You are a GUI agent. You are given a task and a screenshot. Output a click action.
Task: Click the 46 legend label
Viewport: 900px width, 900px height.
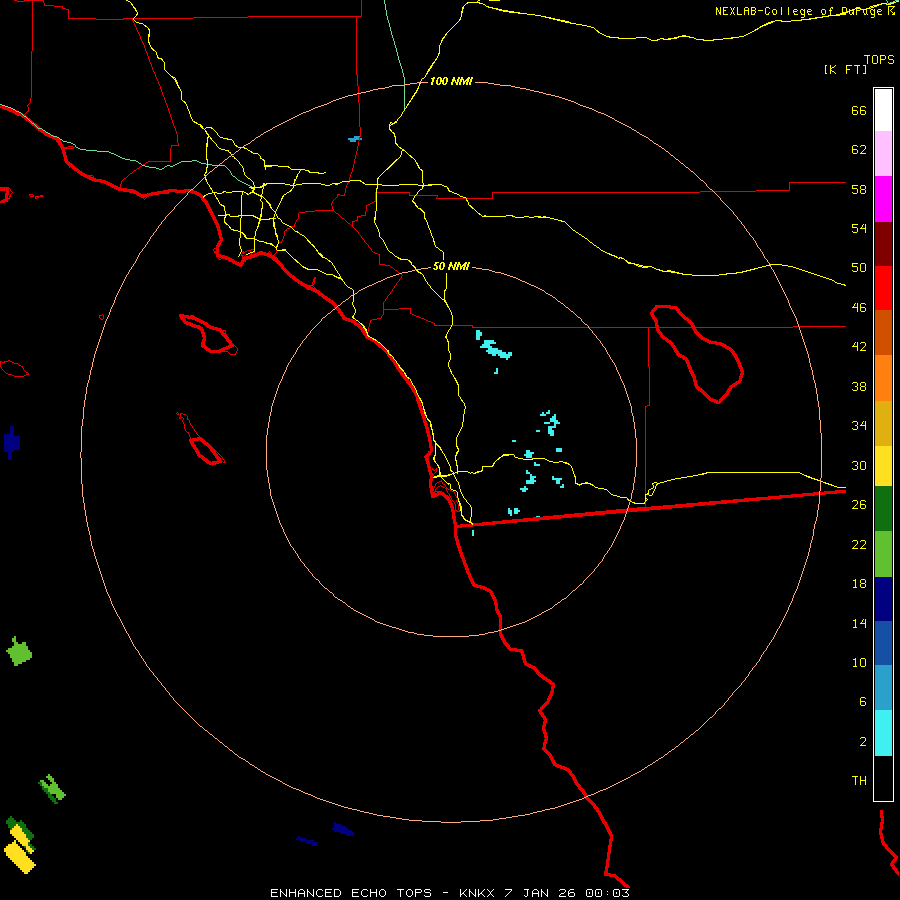click(x=859, y=308)
